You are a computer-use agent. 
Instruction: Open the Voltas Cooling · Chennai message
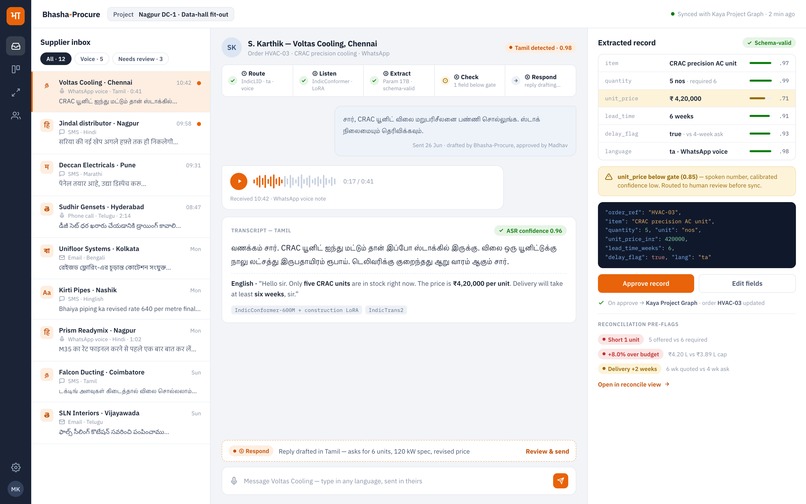coord(121,92)
